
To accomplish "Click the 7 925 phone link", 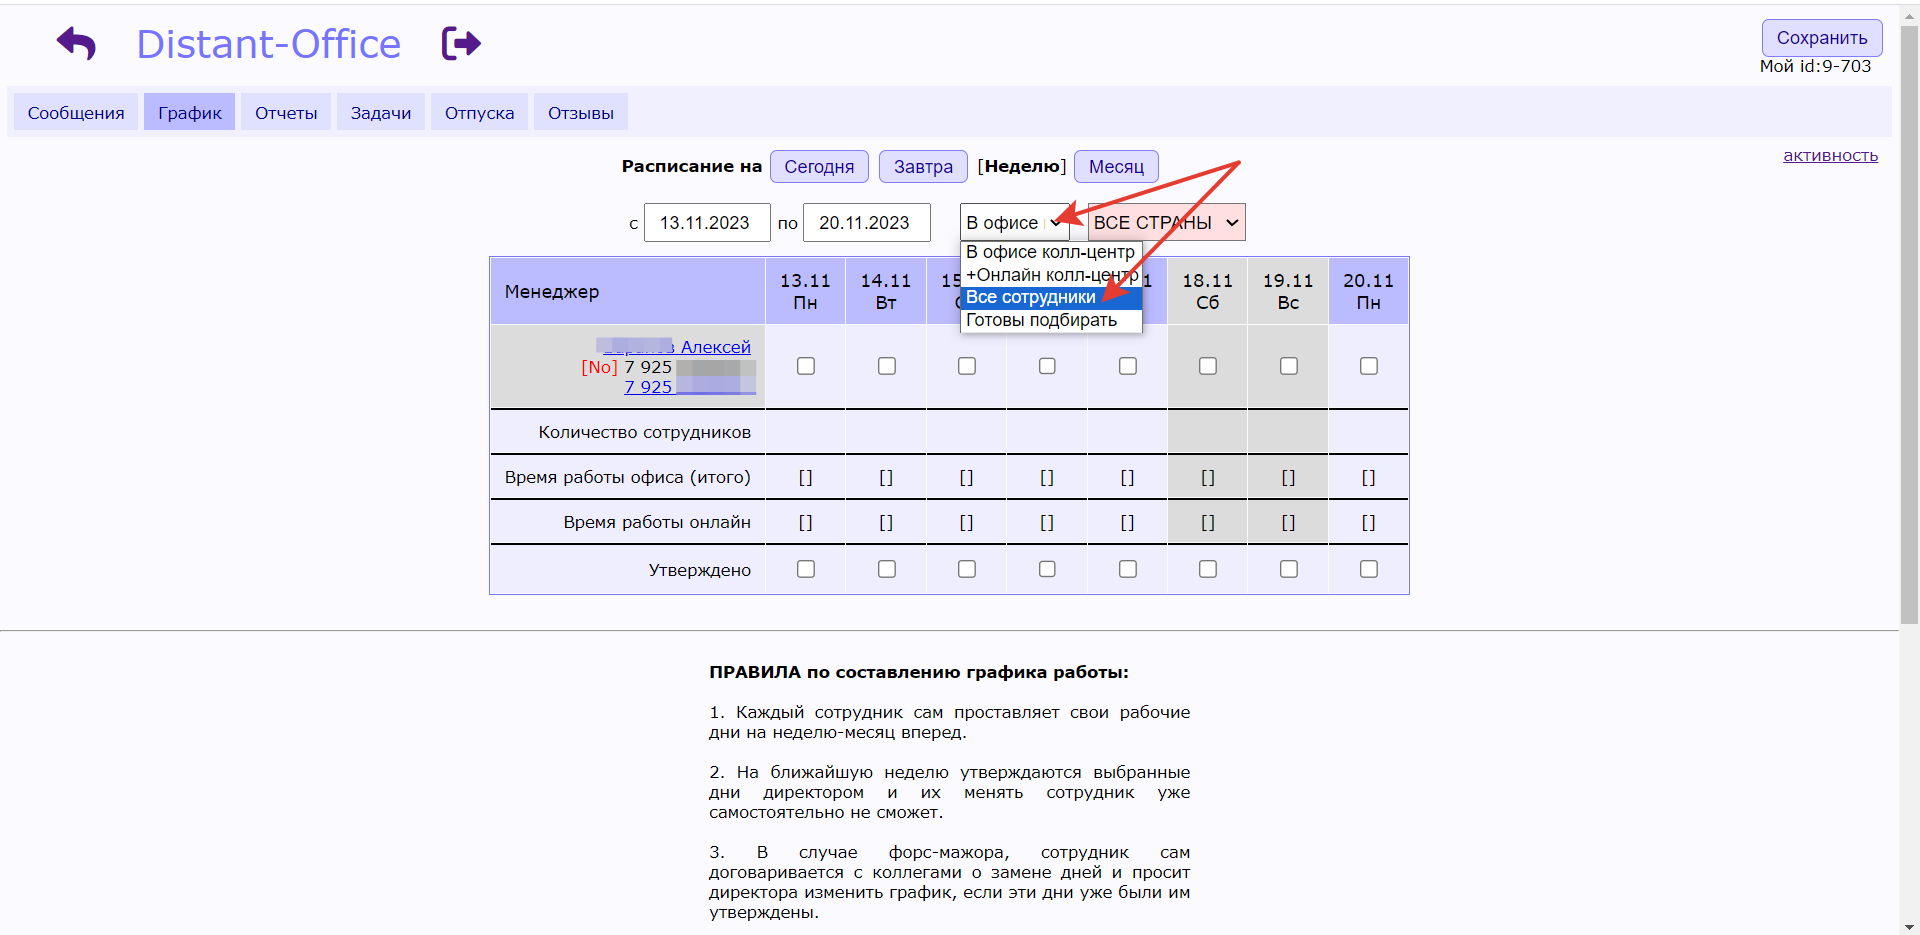I will click(x=689, y=387).
